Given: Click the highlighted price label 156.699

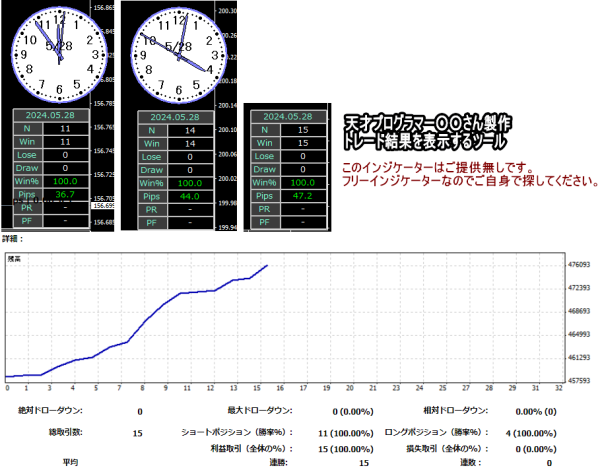Looking at the screenshot, I should pyautogui.click(x=103, y=206).
